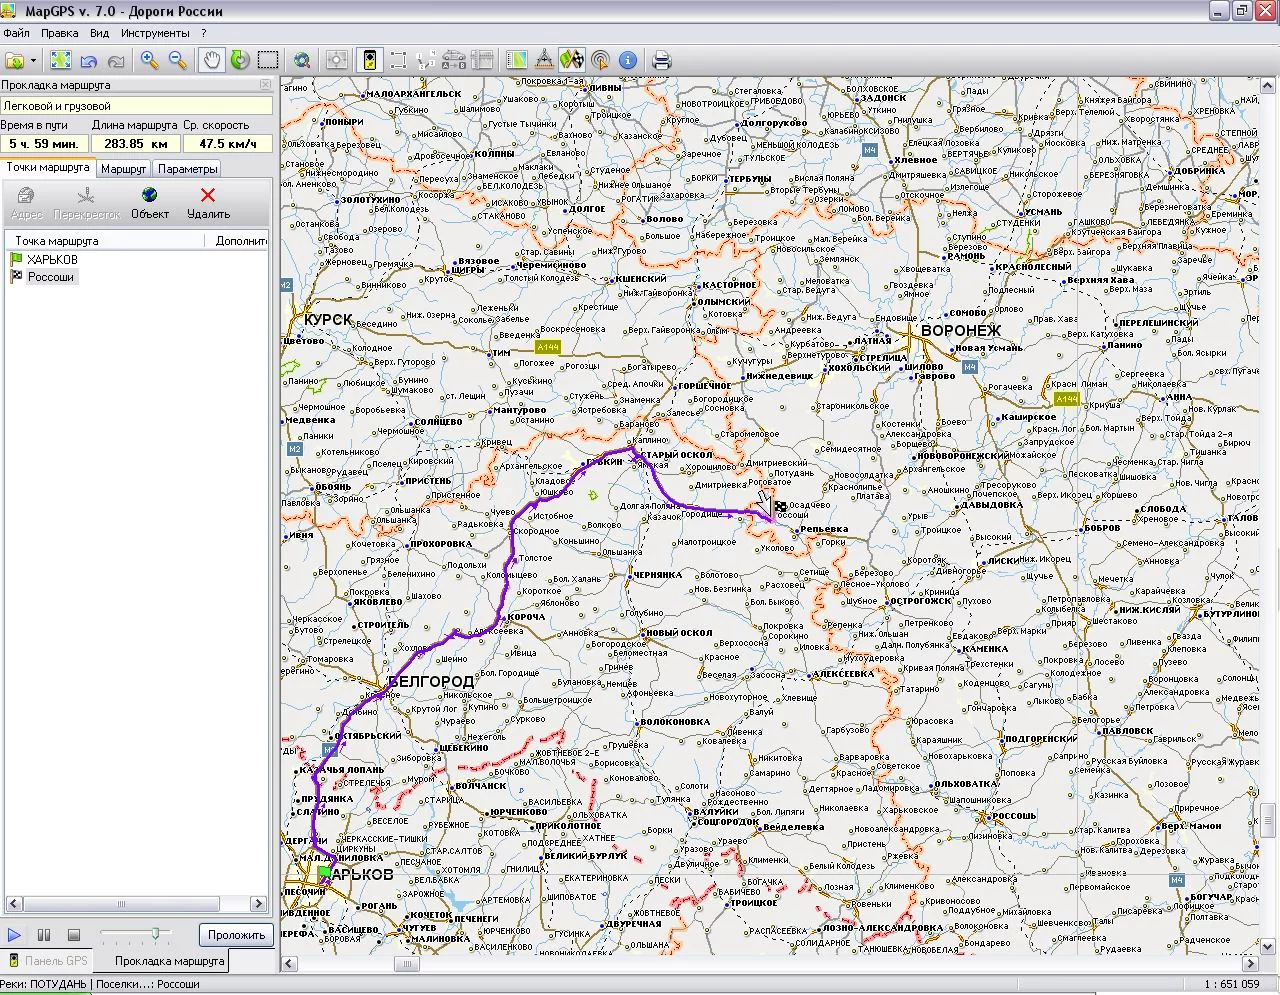Click the simulation speed slider handle
The width and height of the screenshot is (1280, 995).
click(155, 933)
